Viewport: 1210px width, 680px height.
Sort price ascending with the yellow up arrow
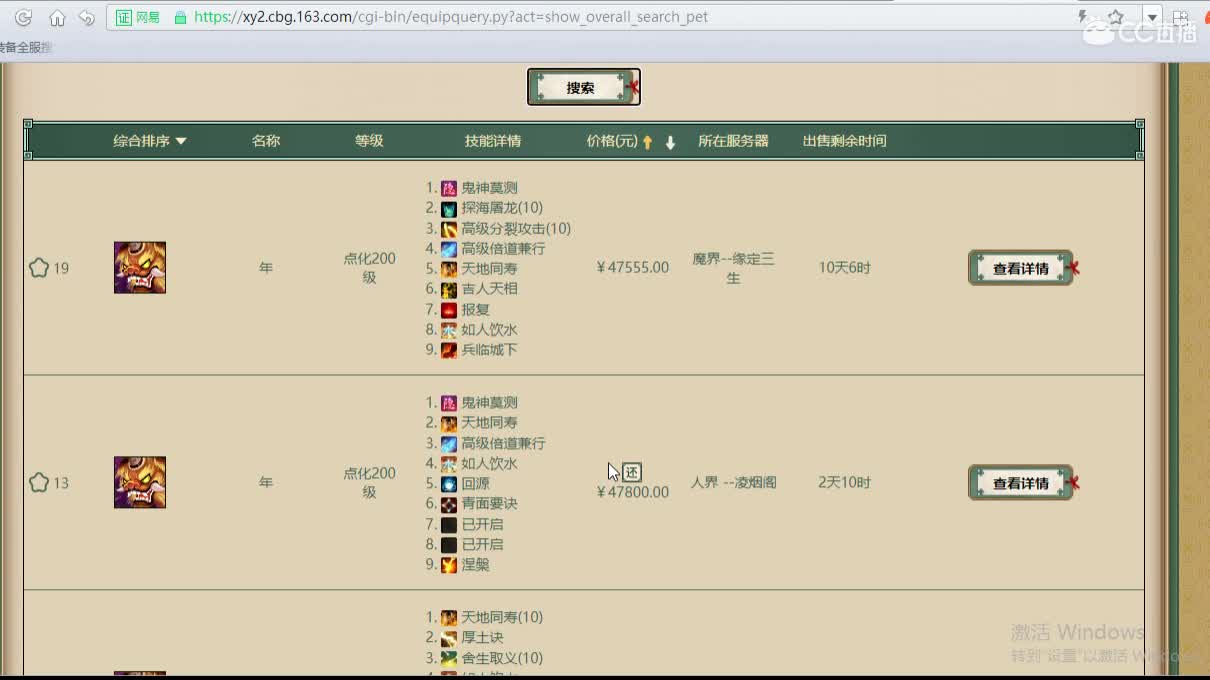[647, 142]
